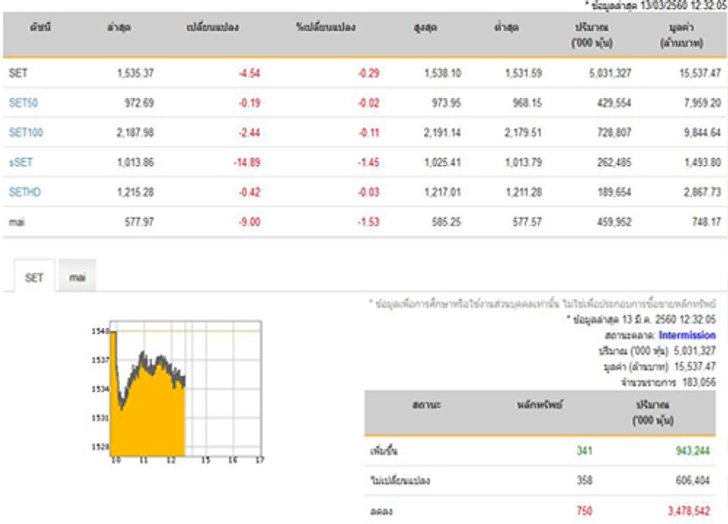Click SET total value 15,537.47 in table
The height and width of the screenshot is (524, 728).
(700, 73)
